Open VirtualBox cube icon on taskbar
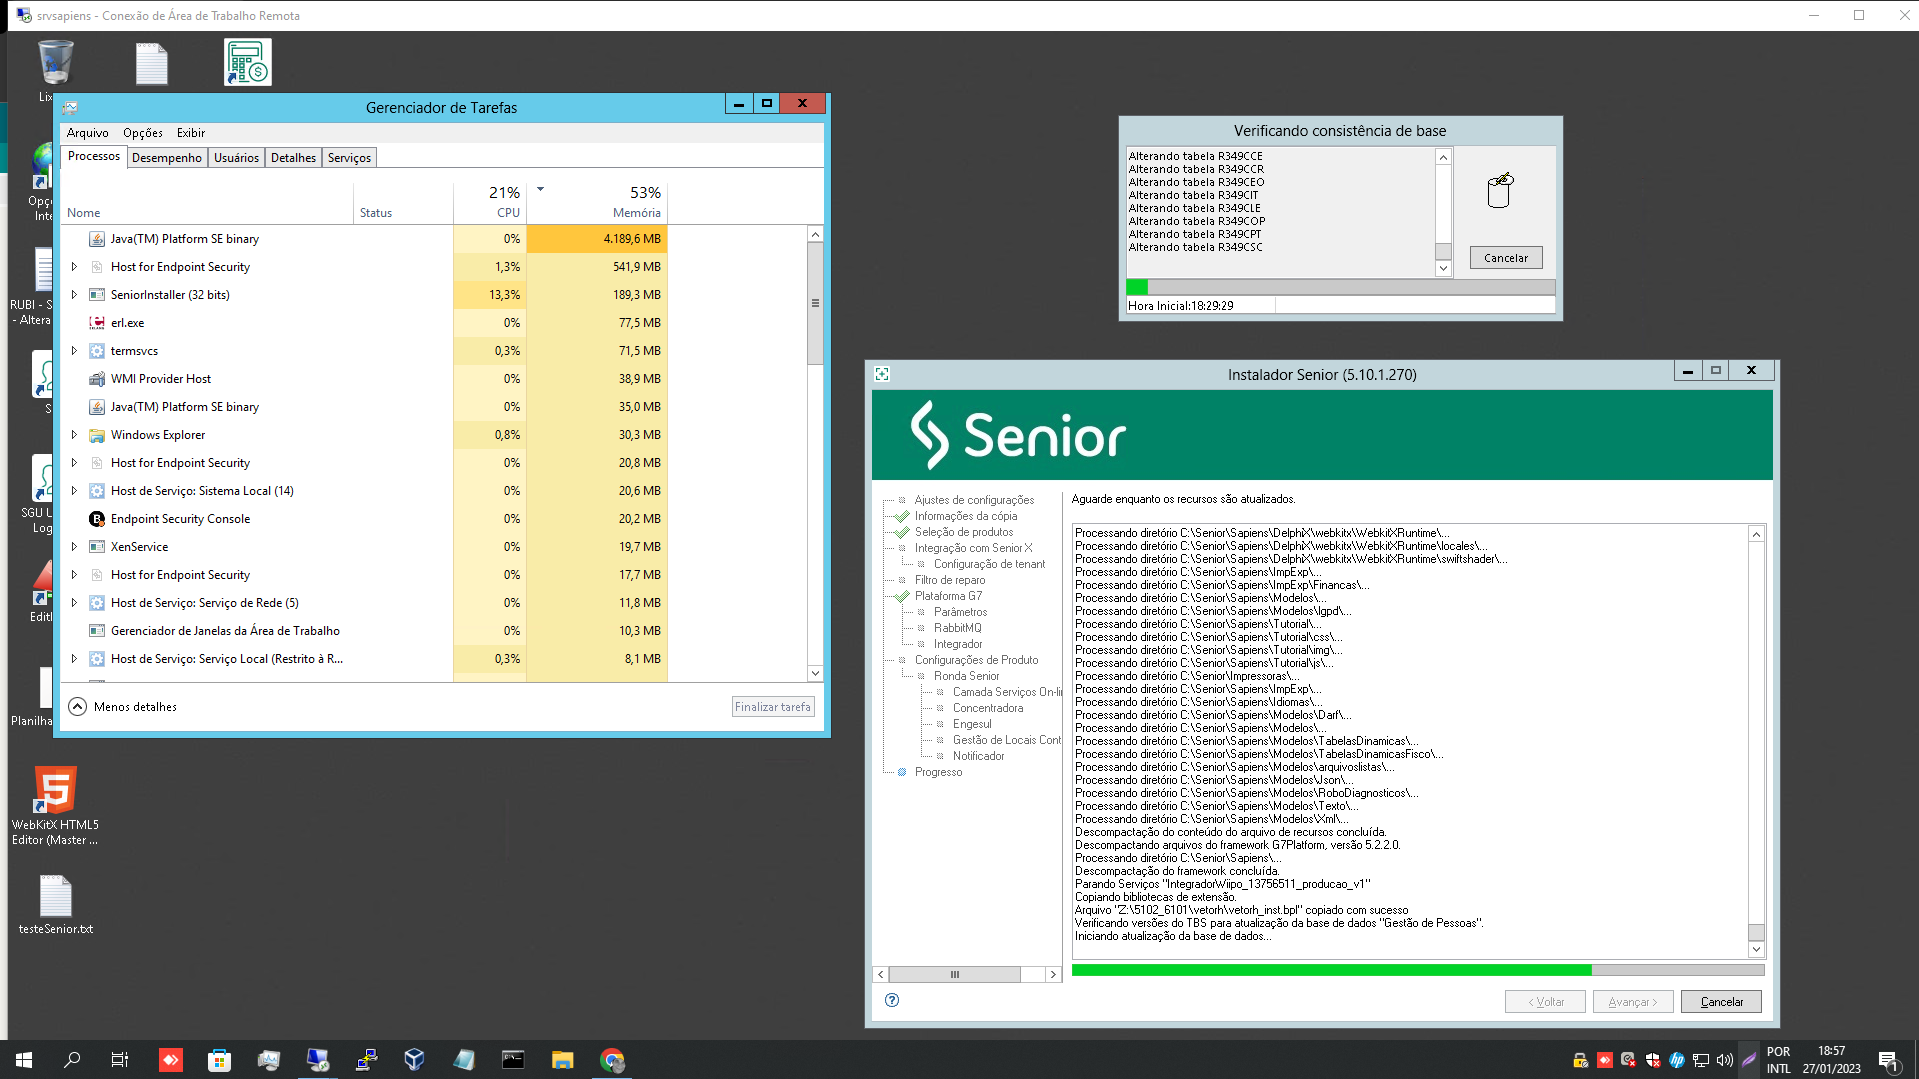Viewport: 1919px width, 1079px height. tap(415, 1060)
